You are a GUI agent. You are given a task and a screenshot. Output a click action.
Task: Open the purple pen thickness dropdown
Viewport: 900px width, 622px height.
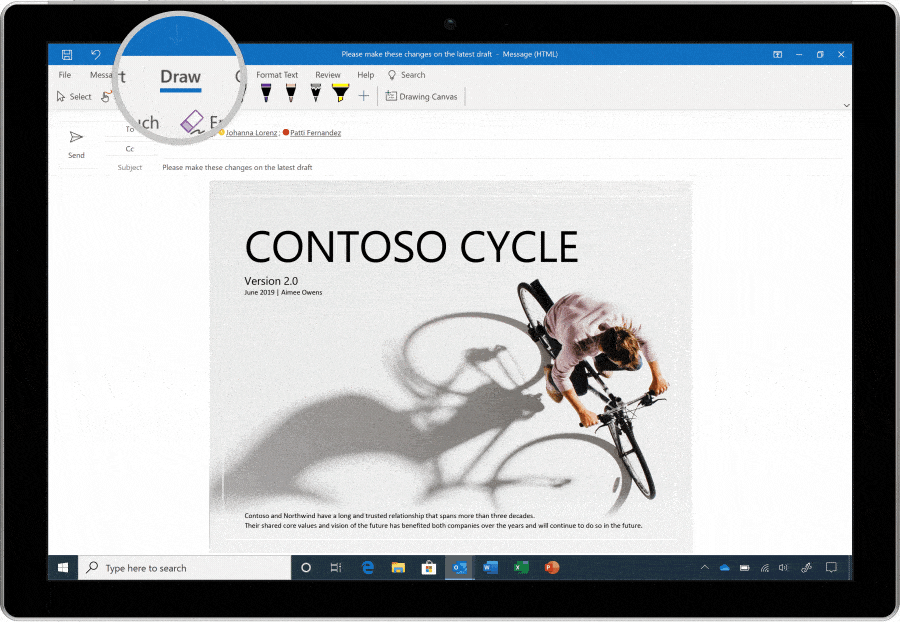point(265,99)
